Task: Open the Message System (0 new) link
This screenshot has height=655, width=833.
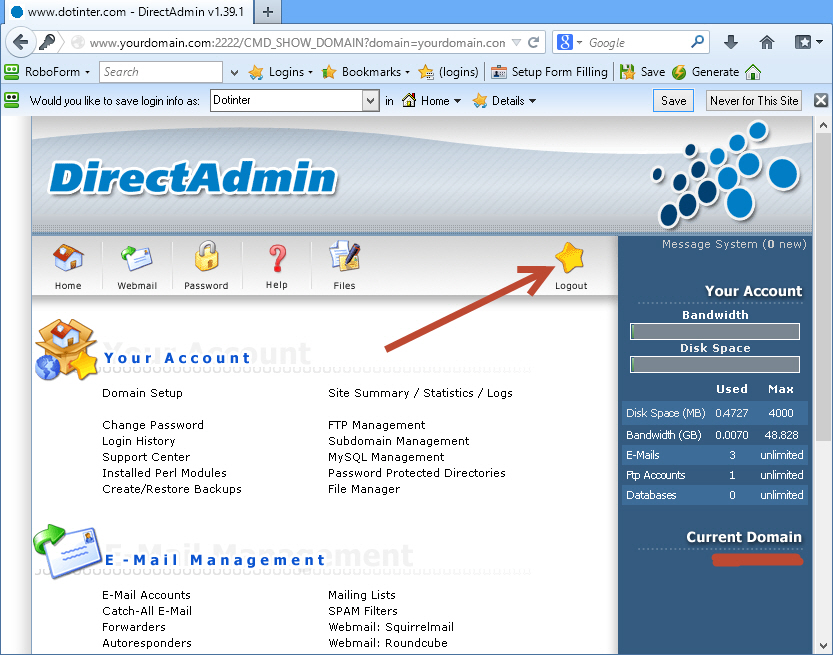Action: (734, 244)
